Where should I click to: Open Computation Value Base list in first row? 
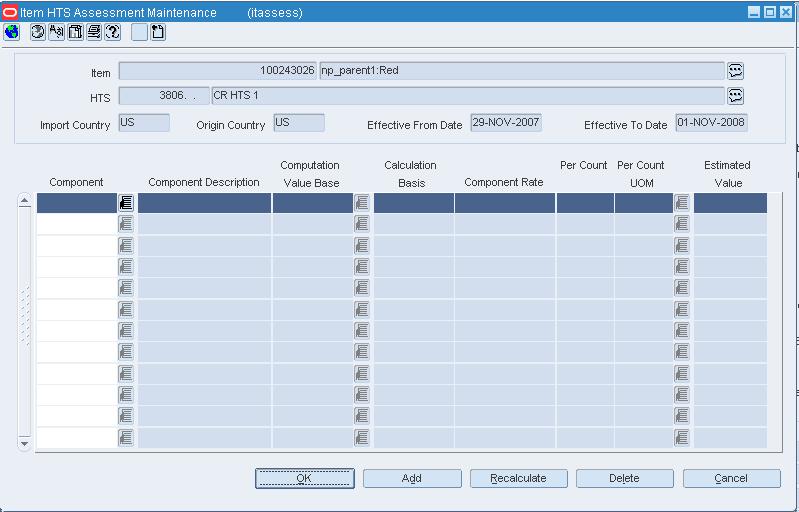point(362,203)
